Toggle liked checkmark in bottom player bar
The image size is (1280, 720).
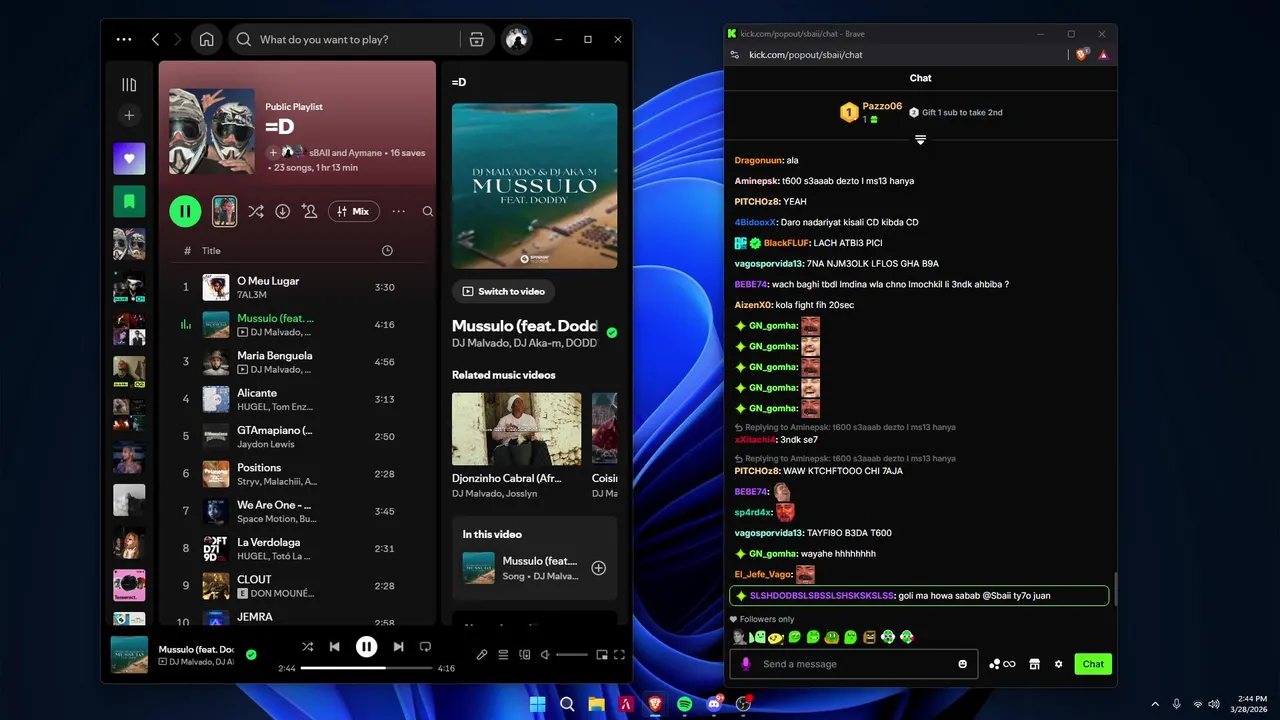(x=251, y=655)
